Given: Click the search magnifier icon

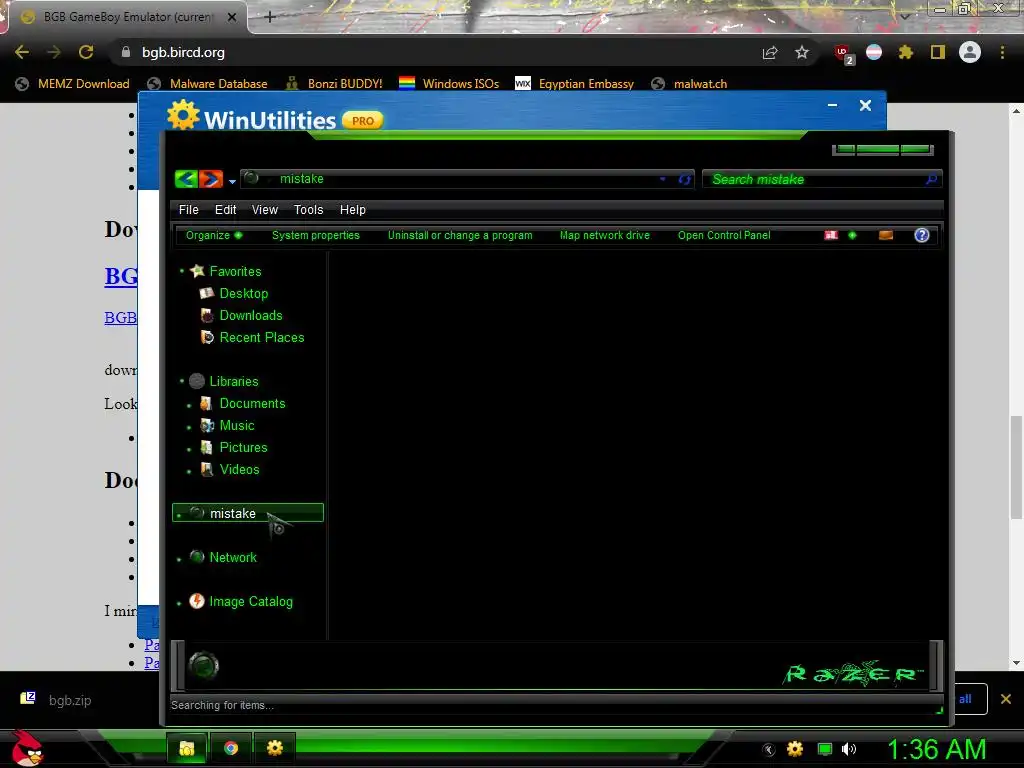Looking at the screenshot, I should click(x=931, y=179).
